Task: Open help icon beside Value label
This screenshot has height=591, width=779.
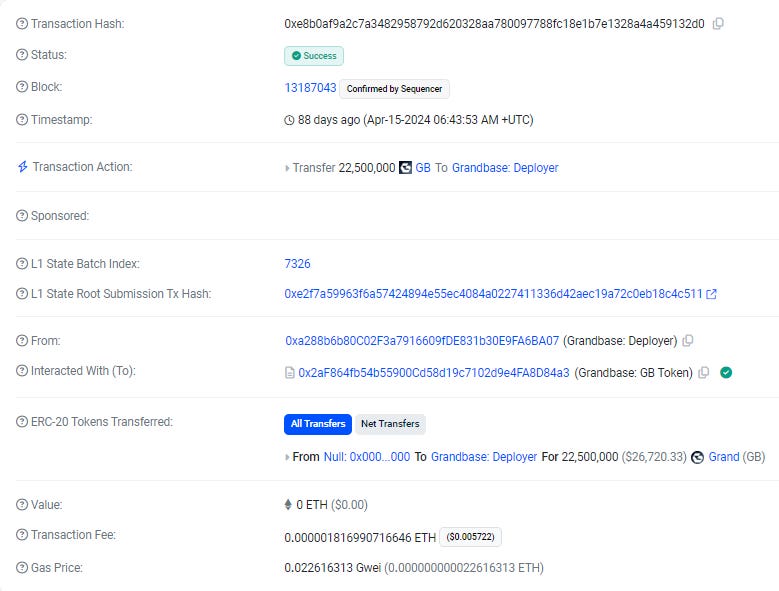Action: [22, 505]
